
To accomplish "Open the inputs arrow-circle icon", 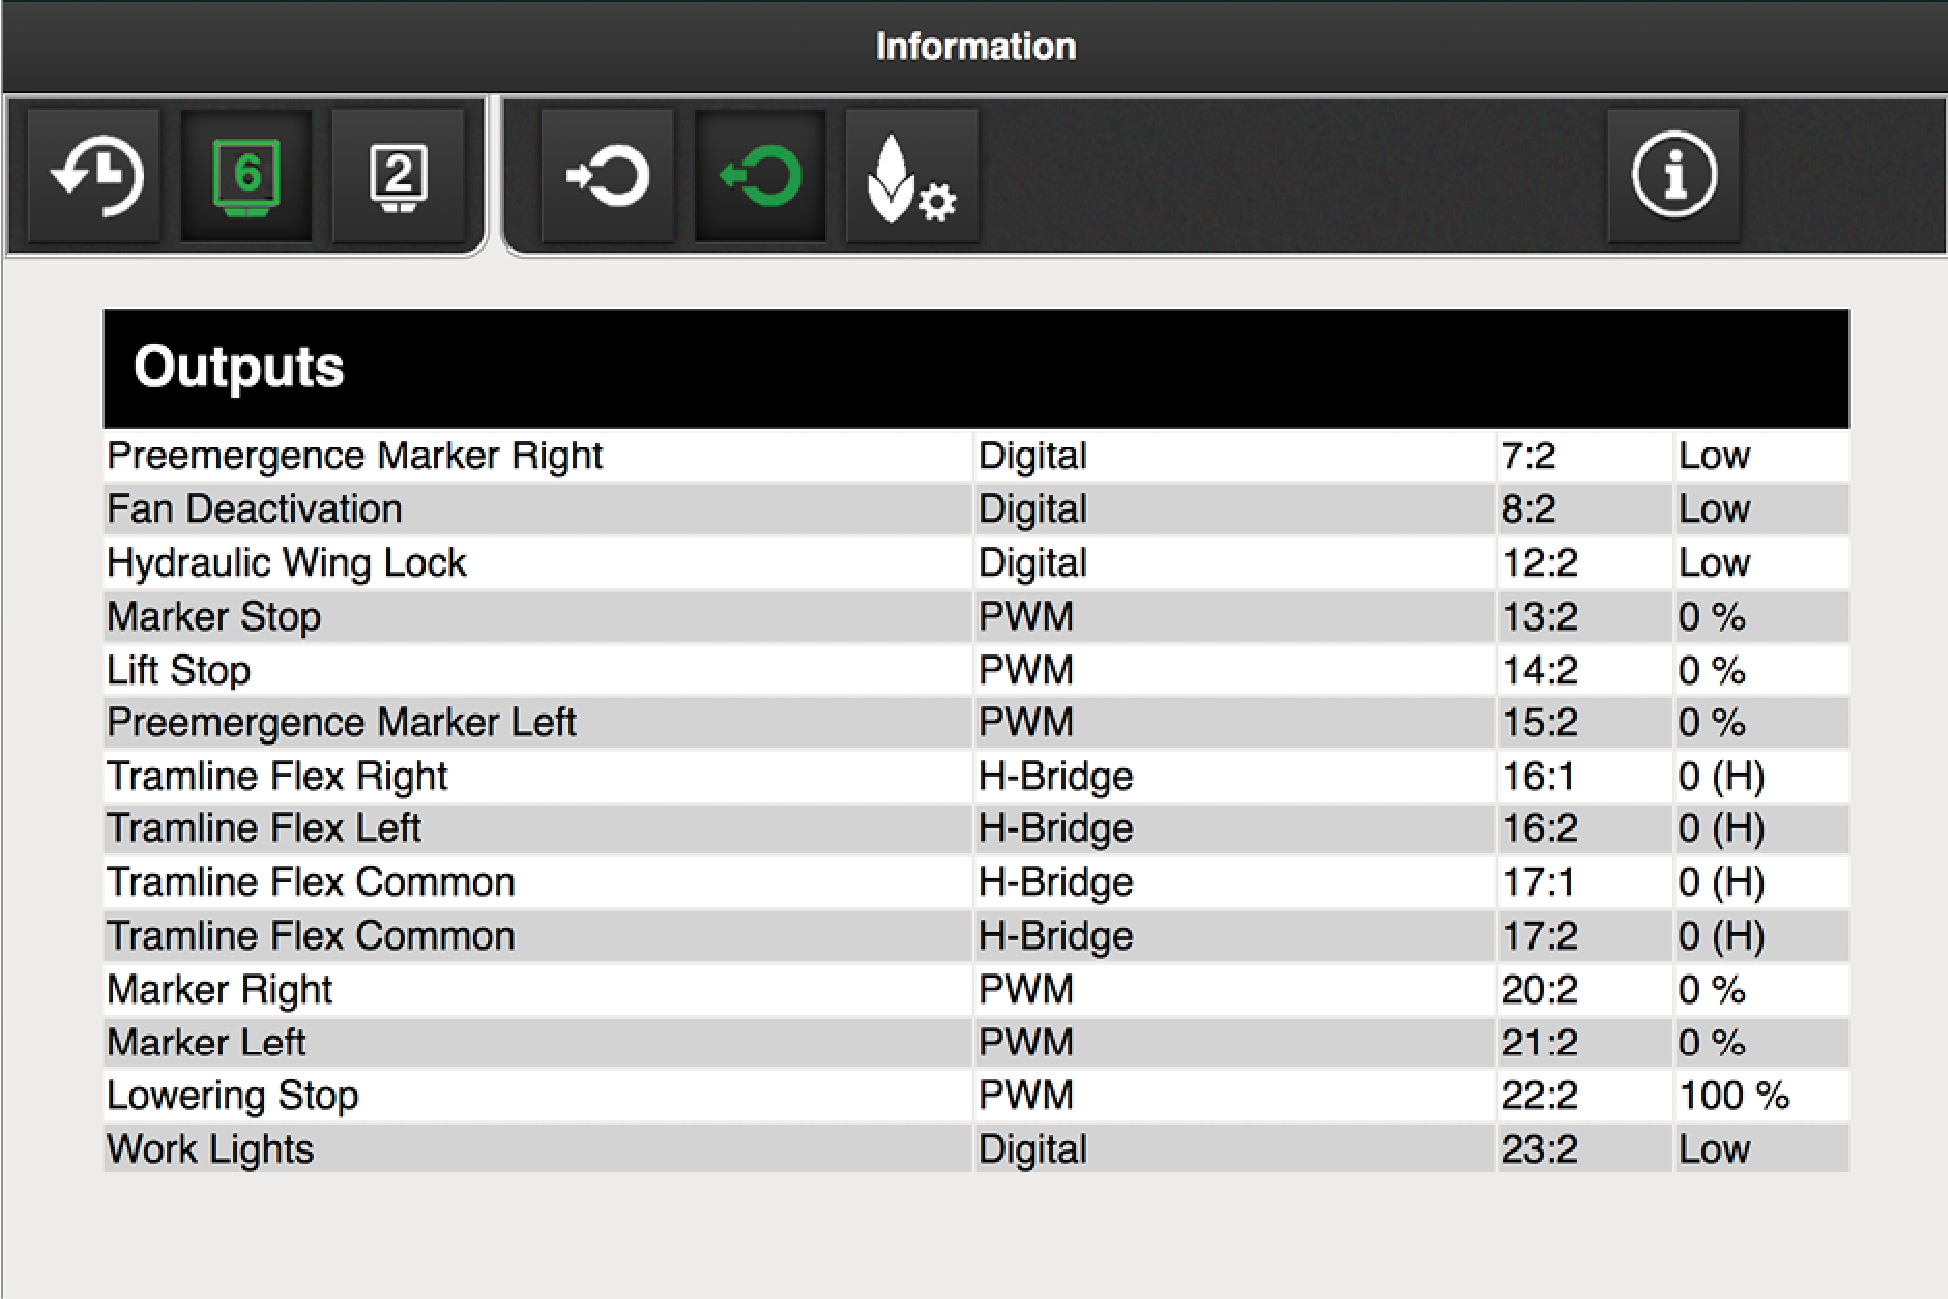I will point(607,176).
